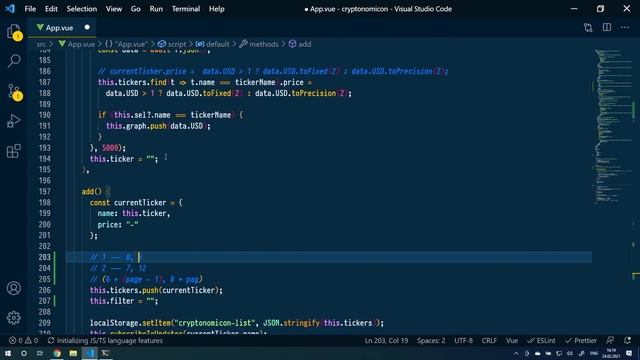Open the Manage gear icon
Screen dimensions: 640x360
[x=13, y=318]
